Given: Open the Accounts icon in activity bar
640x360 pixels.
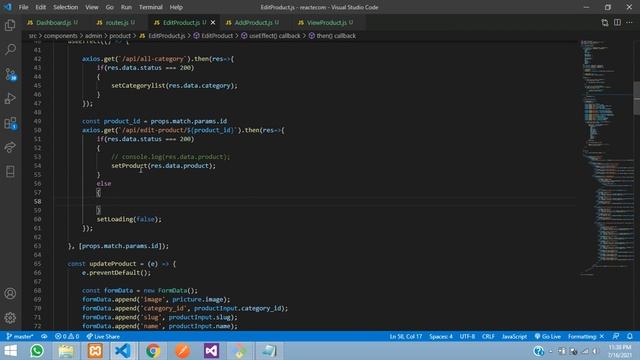Looking at the screenshot, I should tap(10, 293).
